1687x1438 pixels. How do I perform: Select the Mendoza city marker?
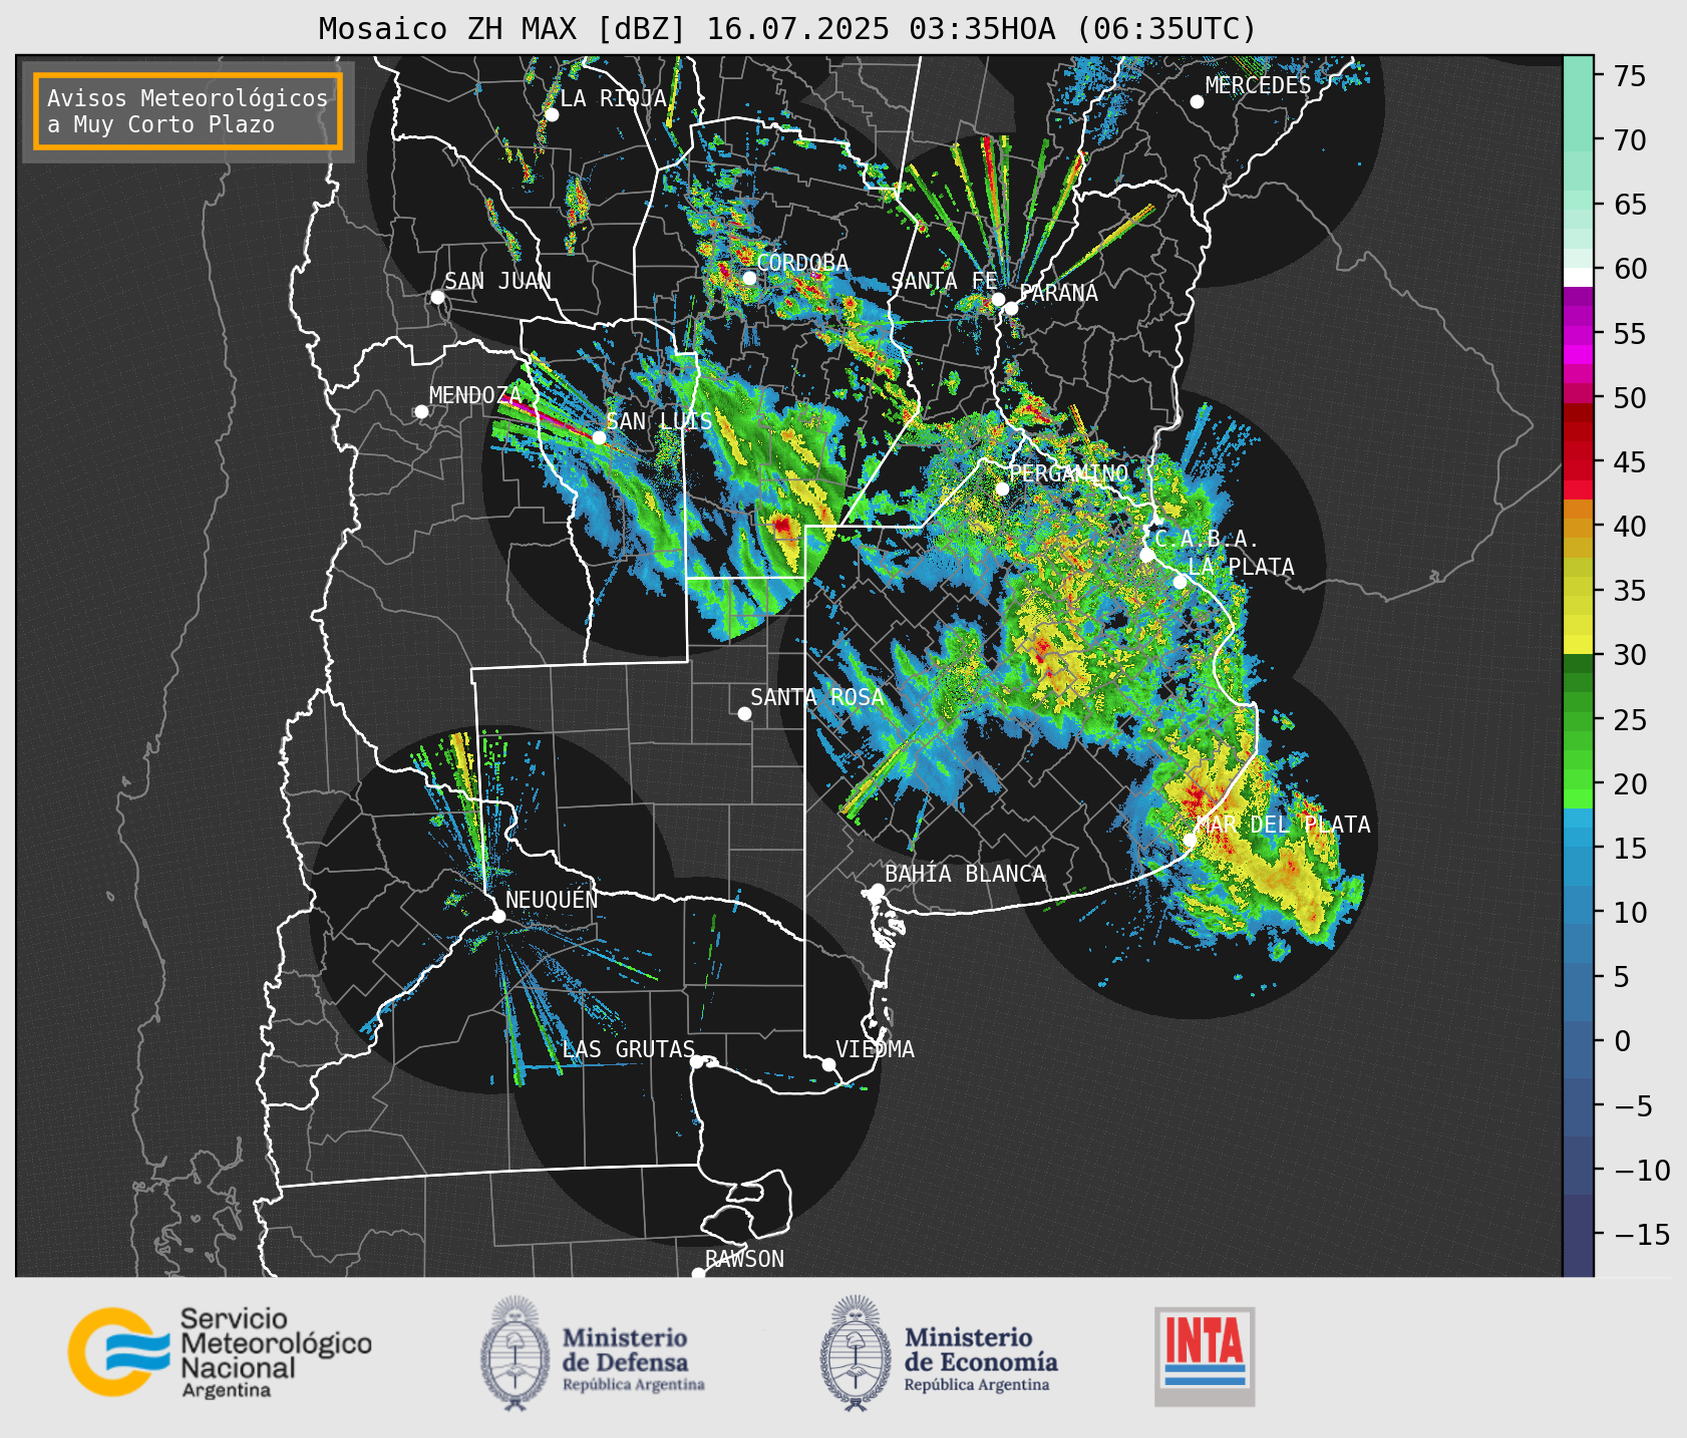pos(421,412)
